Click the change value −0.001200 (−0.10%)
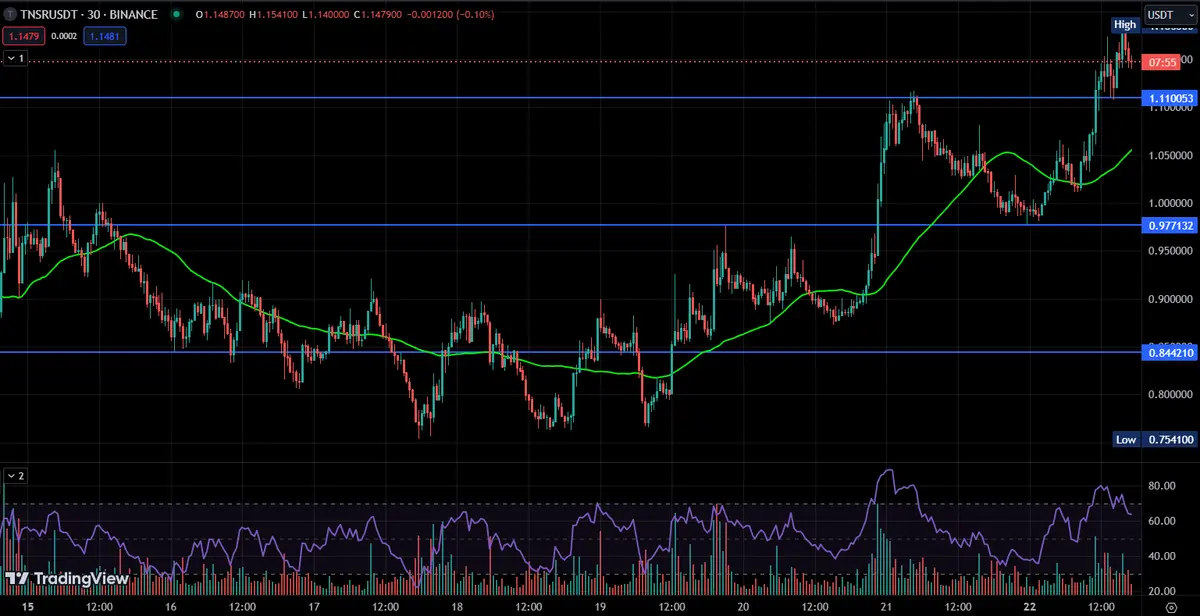This screenshot has height=616, width=1200. (450, 15)
